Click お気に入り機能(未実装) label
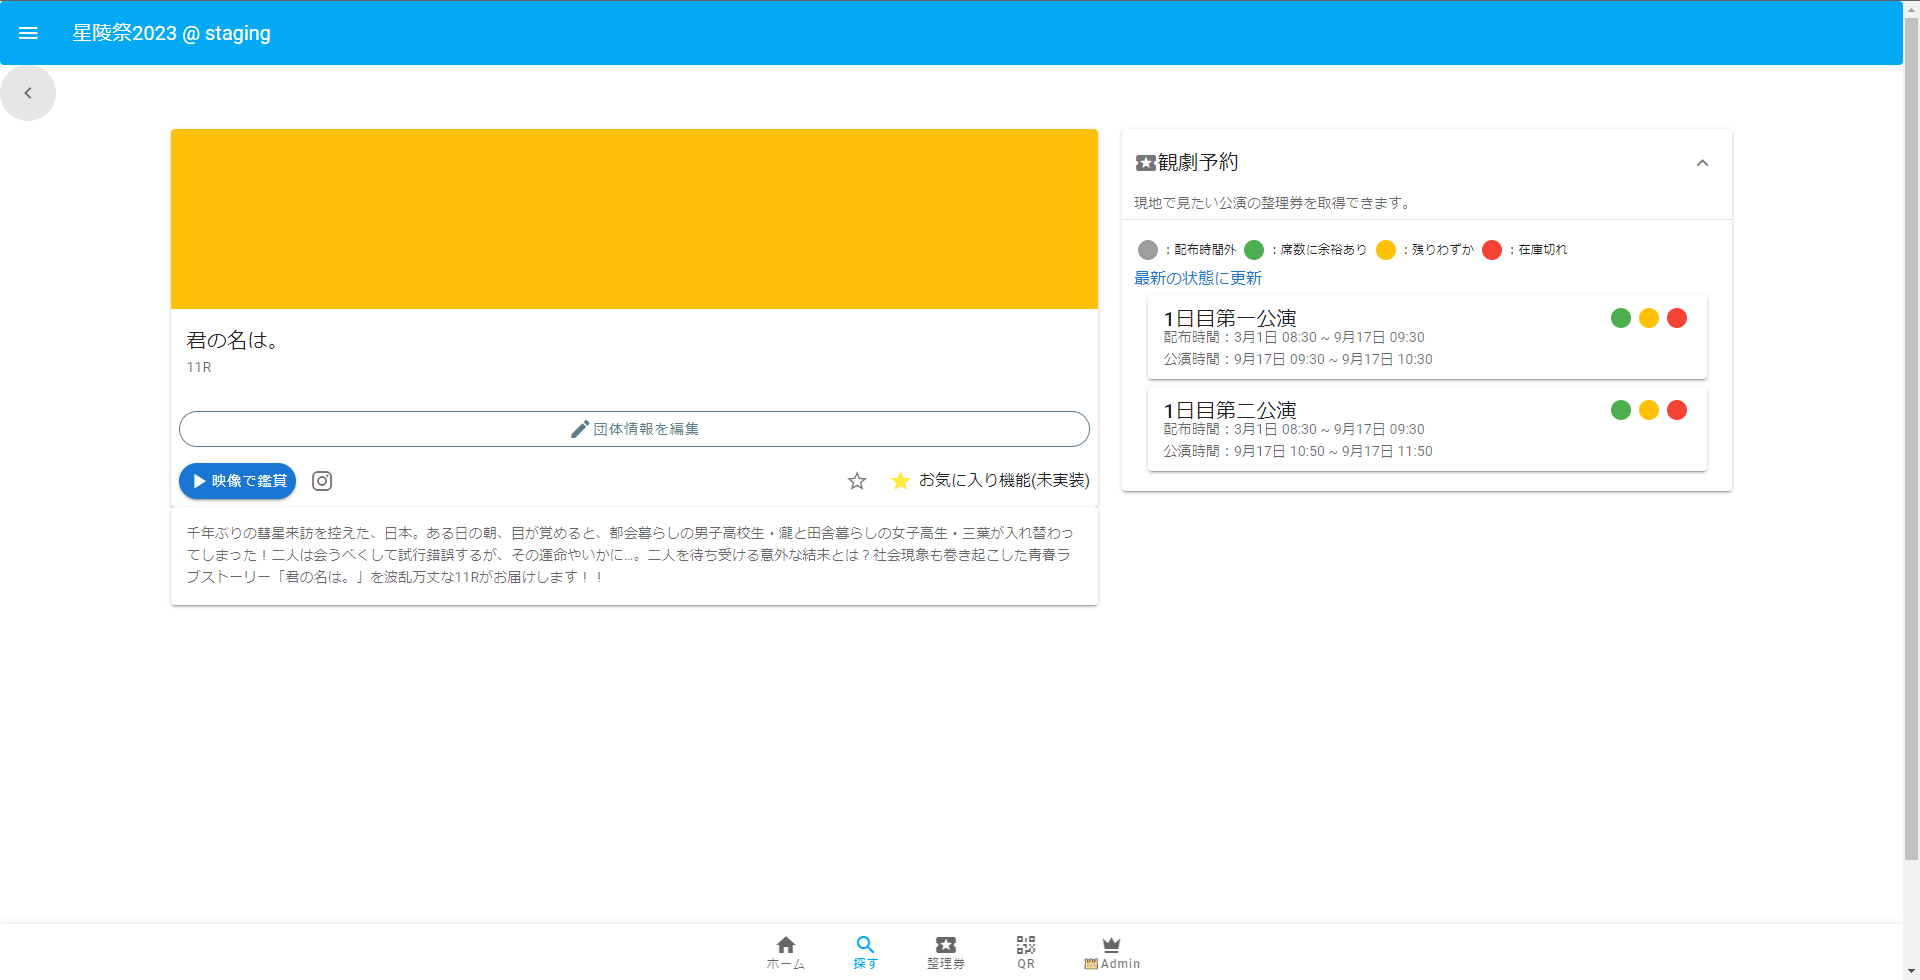The image size is (1920, 980). pyautogui.click(x=1004, y=481)
